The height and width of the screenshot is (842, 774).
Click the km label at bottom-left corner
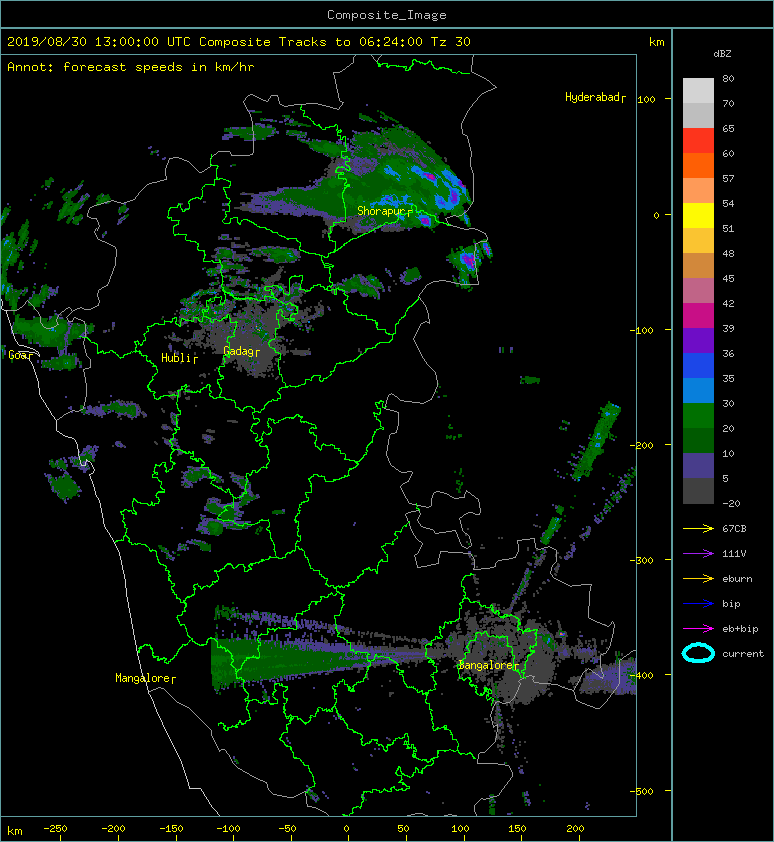[x=15, y=831]
